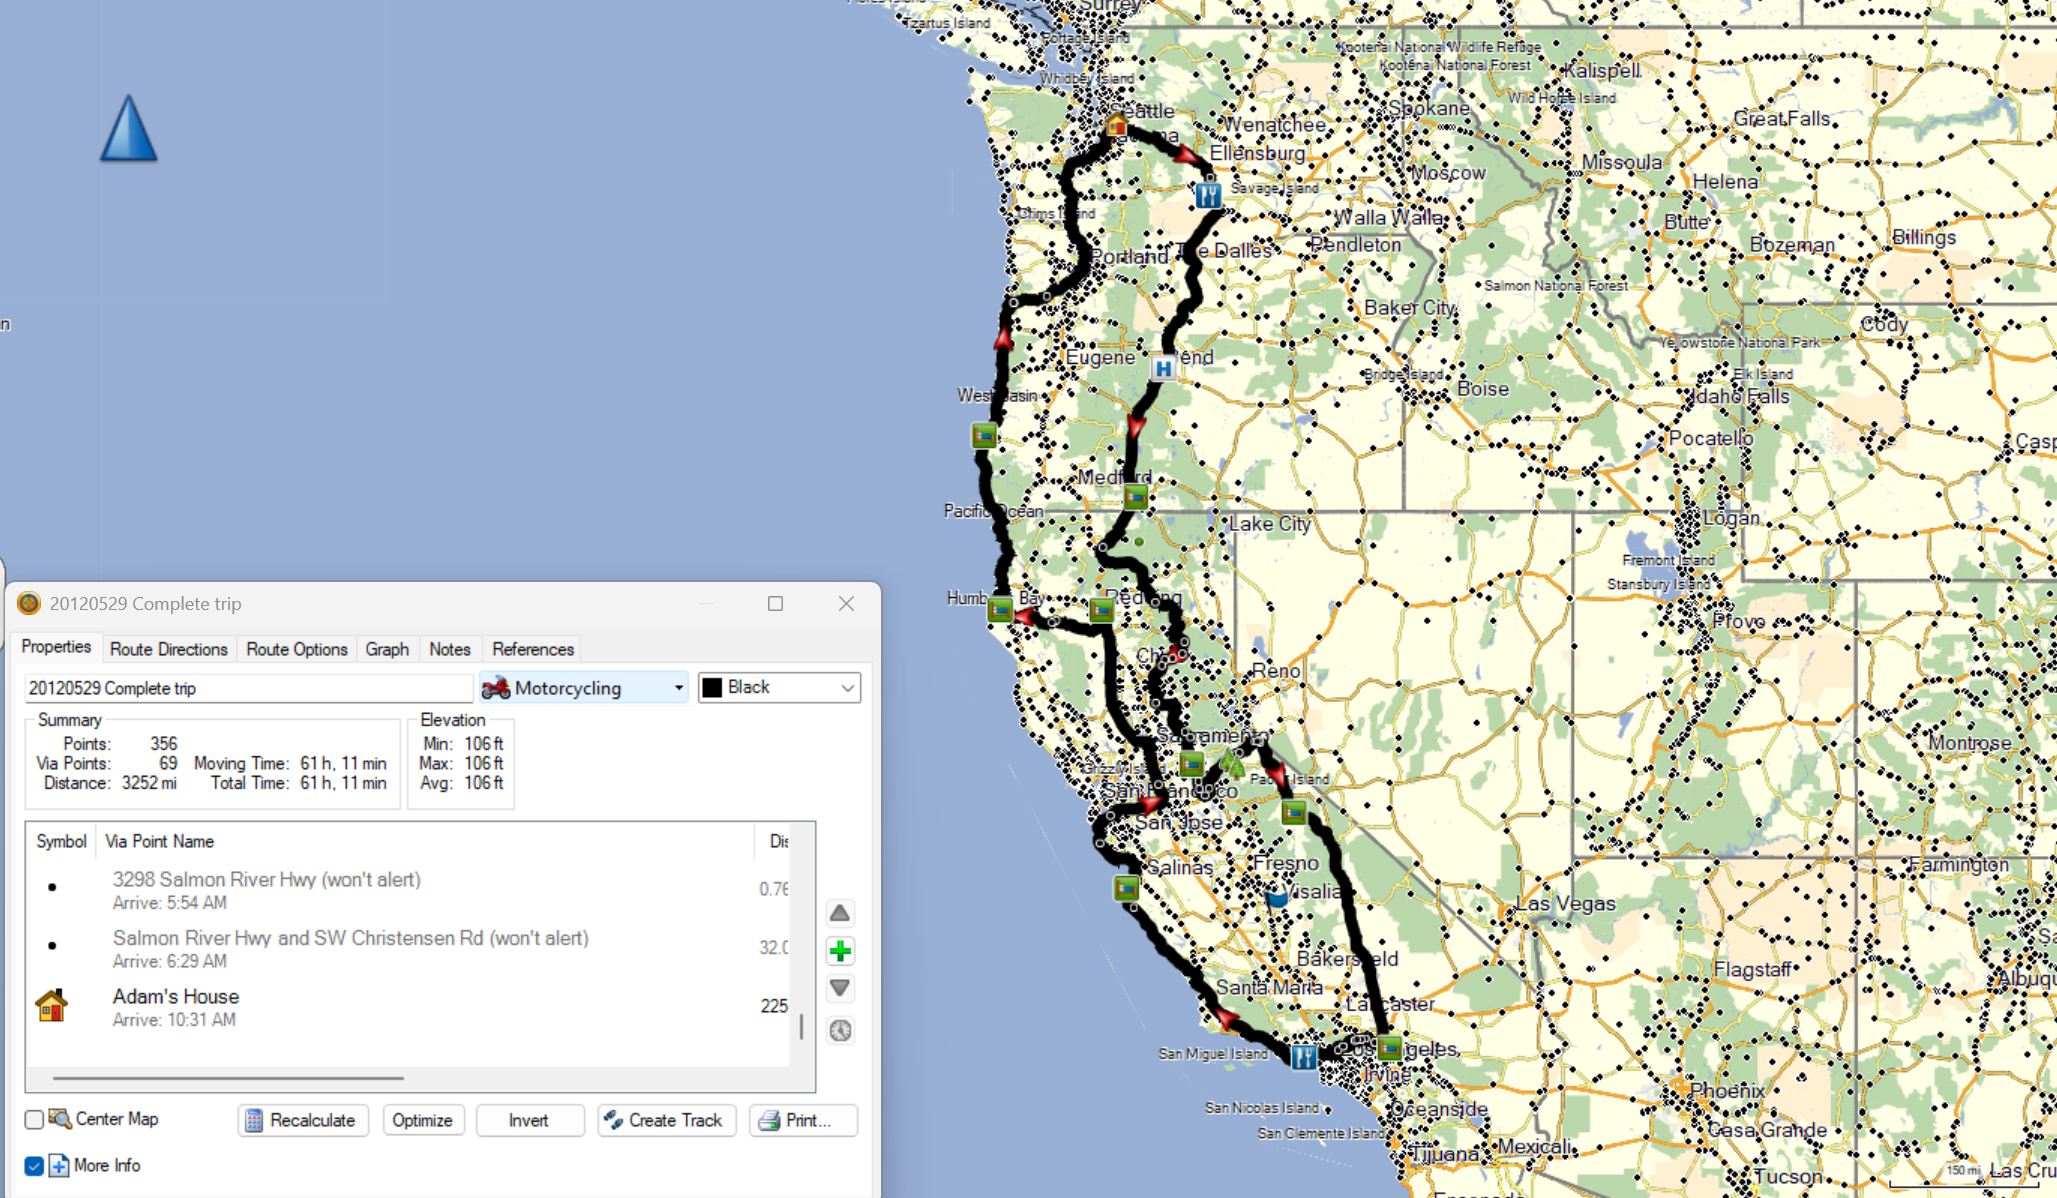
Task: Open the Route Options tab
Action: pyautogui.click(x=296, y=649)
